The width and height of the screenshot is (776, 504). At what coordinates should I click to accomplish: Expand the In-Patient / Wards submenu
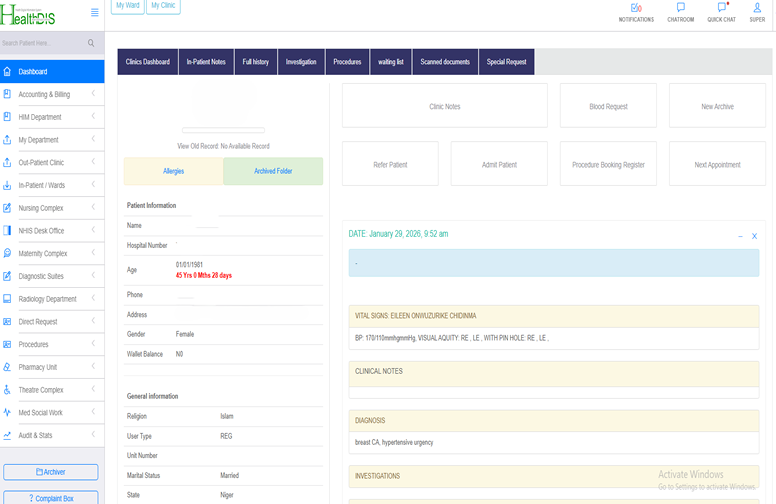click(x=93, y=185)
